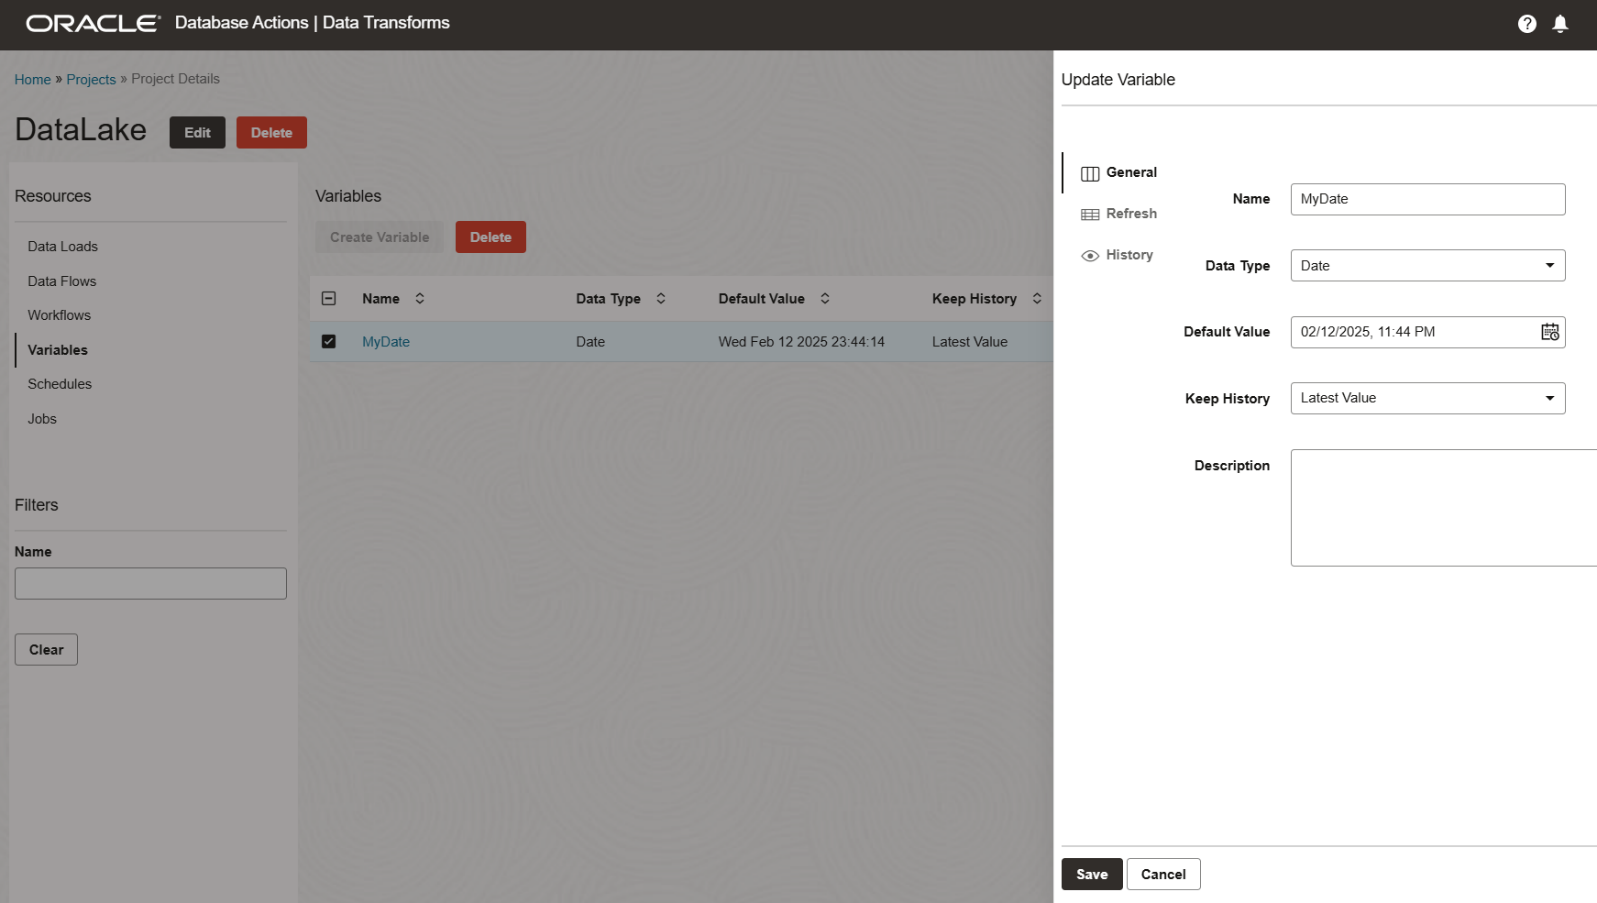Switch to the Refresh tab
The height and width of the screenshot is (903, 1597).
click(1119, 214)
